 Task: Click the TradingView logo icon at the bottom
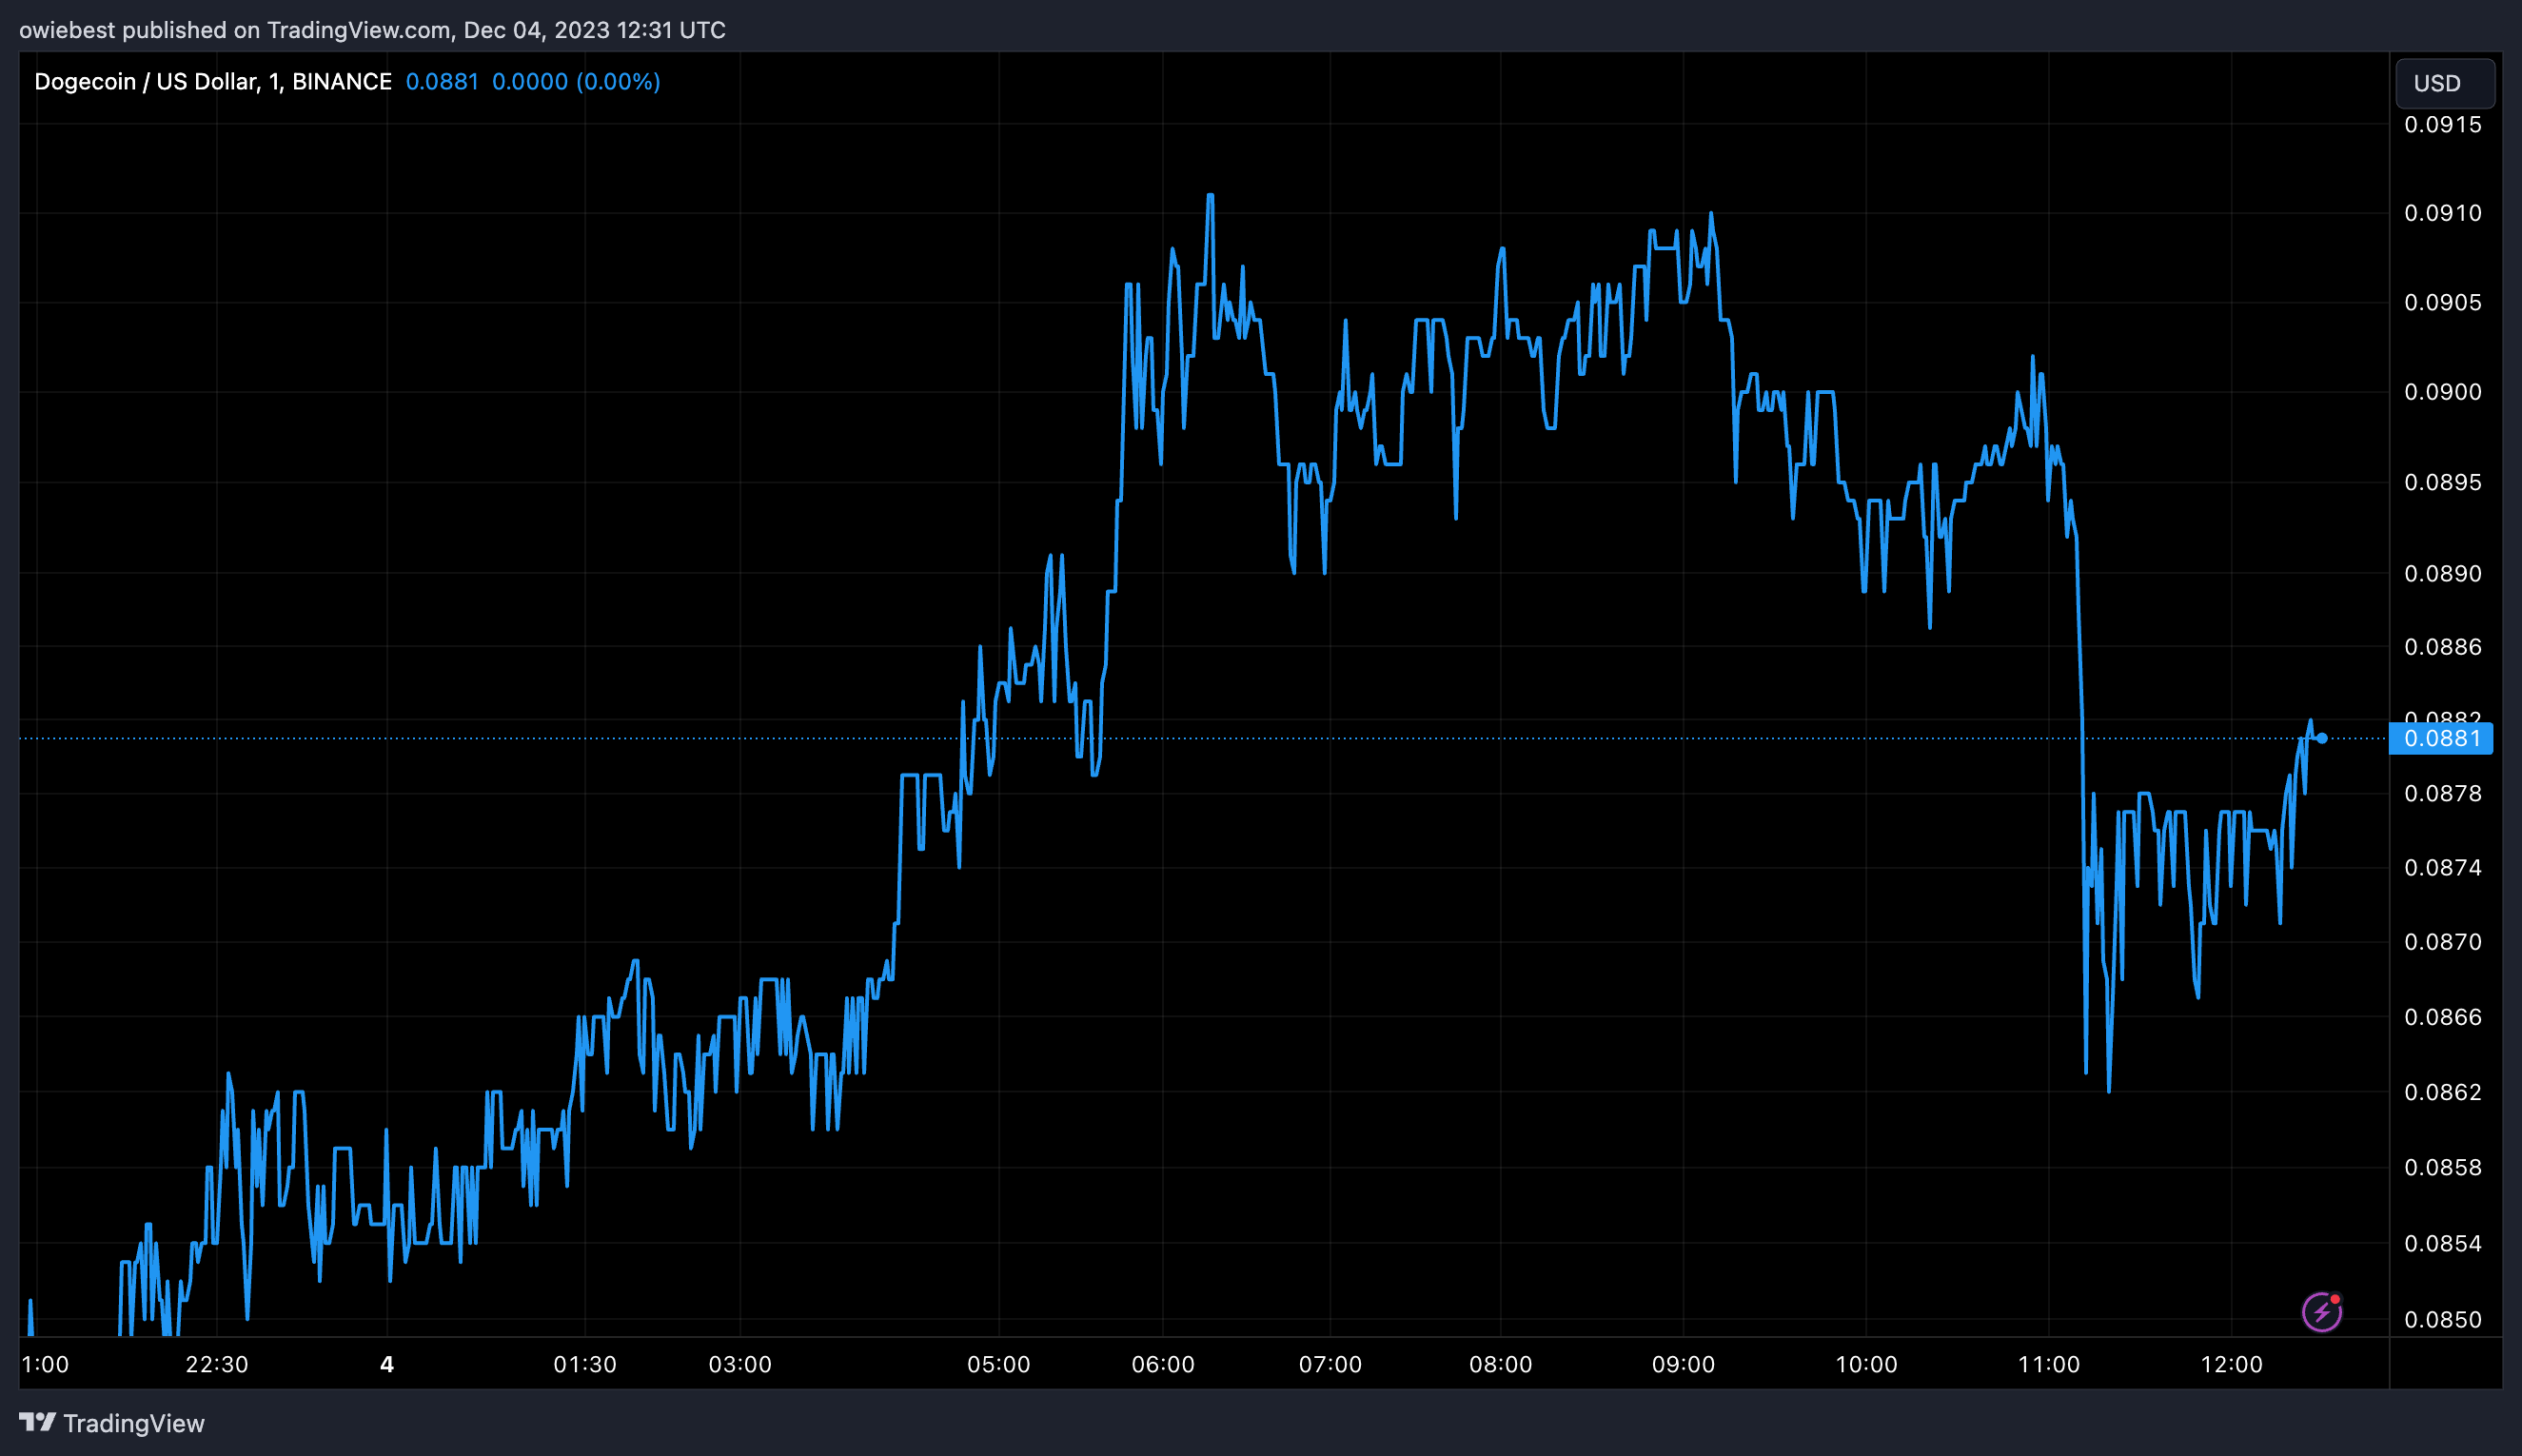(37, 1422)
